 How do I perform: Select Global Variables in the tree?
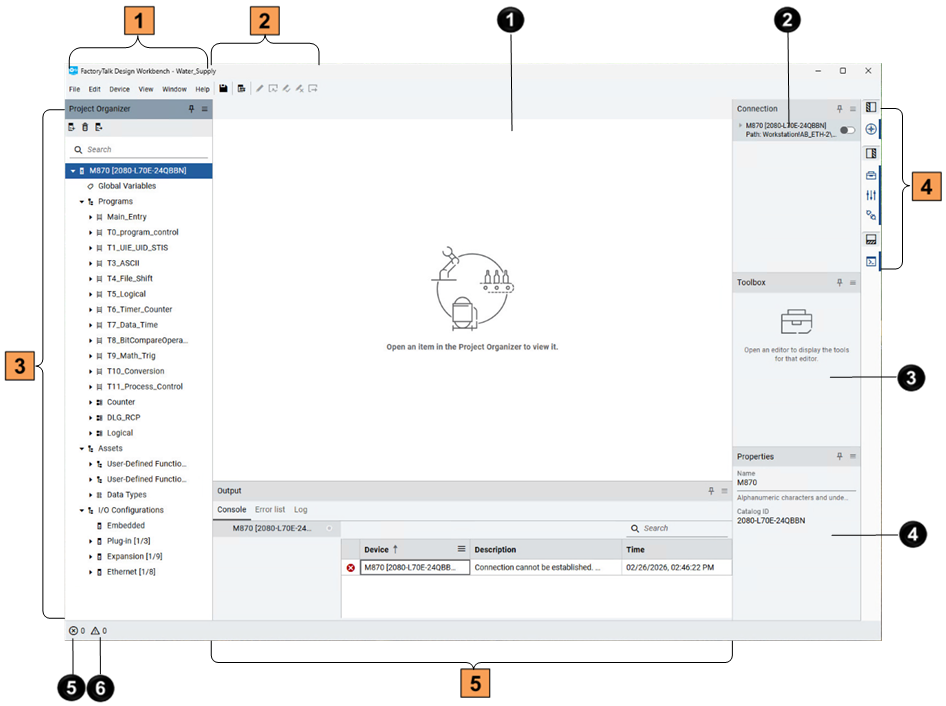(x=127, y=186)
